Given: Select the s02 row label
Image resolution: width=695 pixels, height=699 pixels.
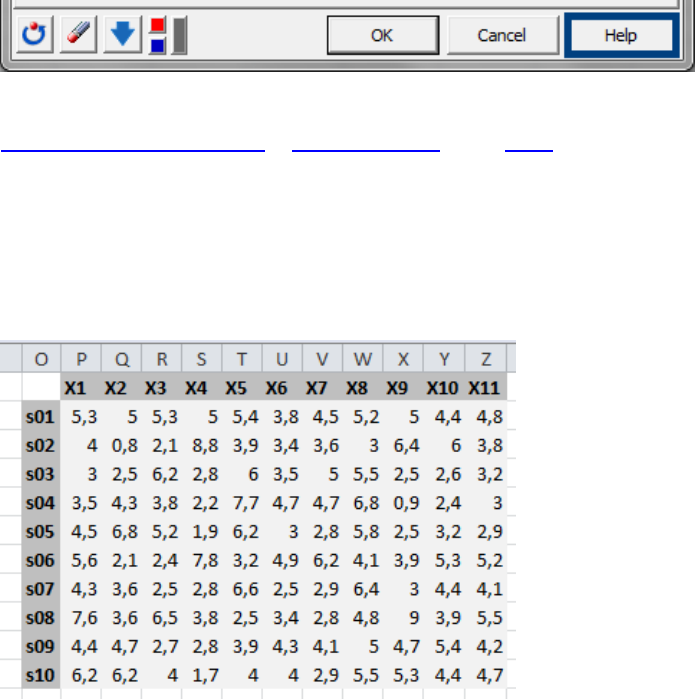Looking at the screenshot, I should point(41,445).
